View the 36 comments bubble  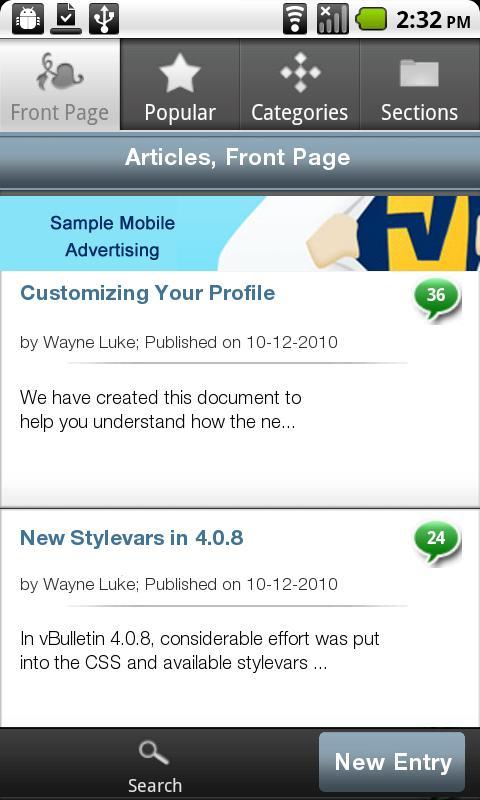tap(437, 299)
